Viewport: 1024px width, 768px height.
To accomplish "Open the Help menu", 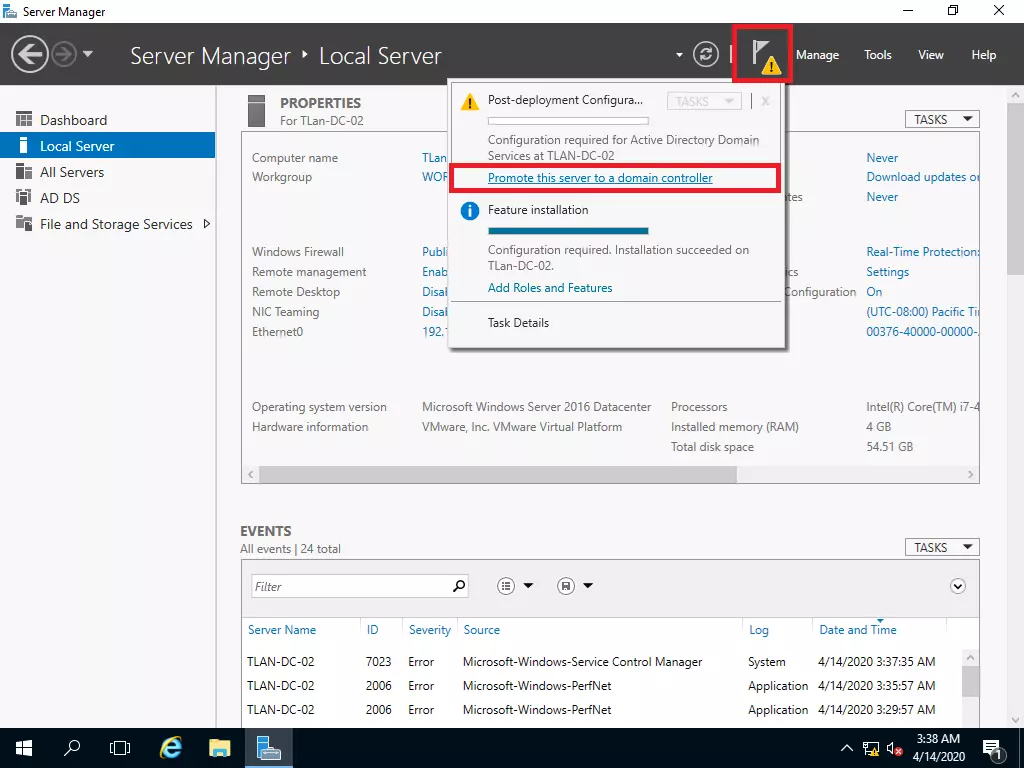I will [984, 55].
